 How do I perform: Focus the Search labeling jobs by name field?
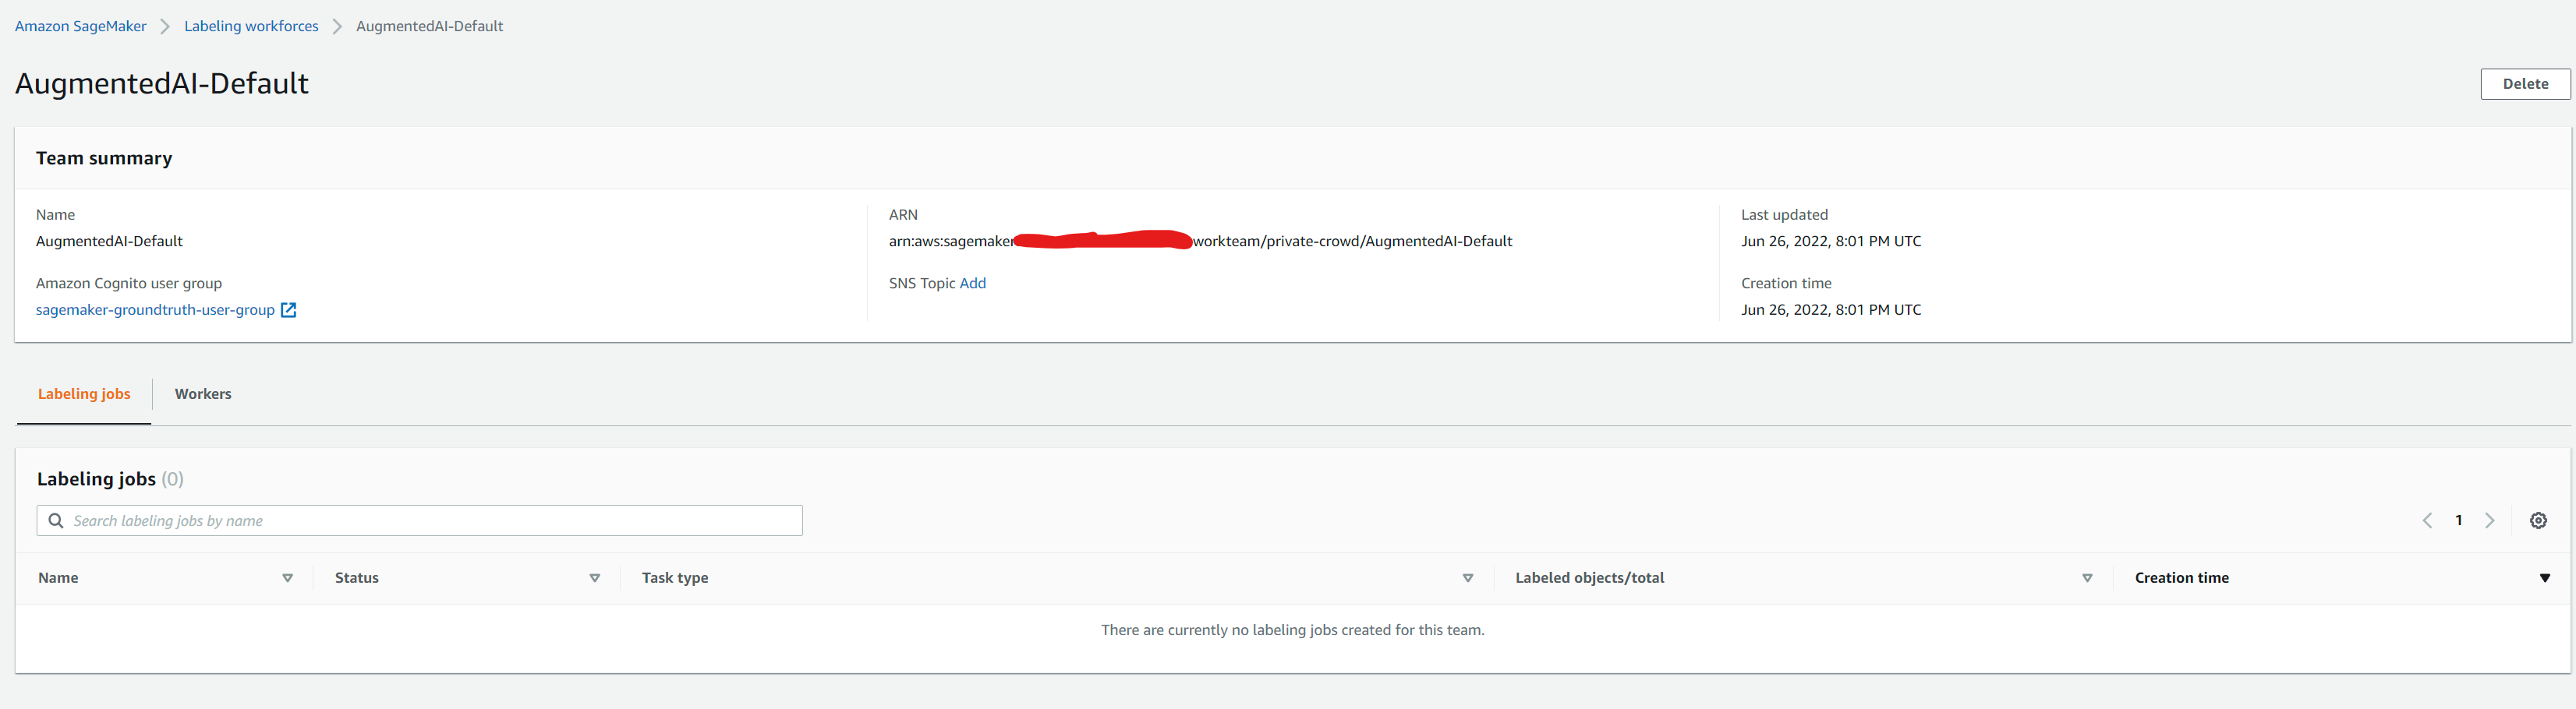pos(430,520)
